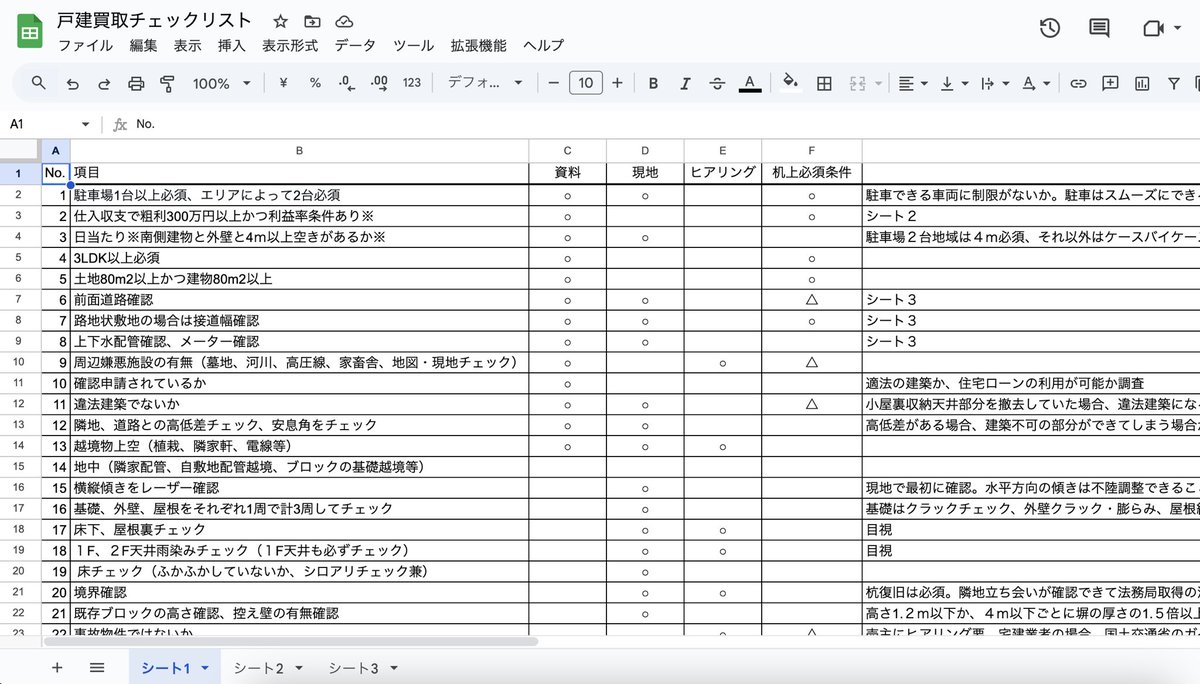1200x684 pixels.
Task: Select the paint format tool
Action: (167, 83)
